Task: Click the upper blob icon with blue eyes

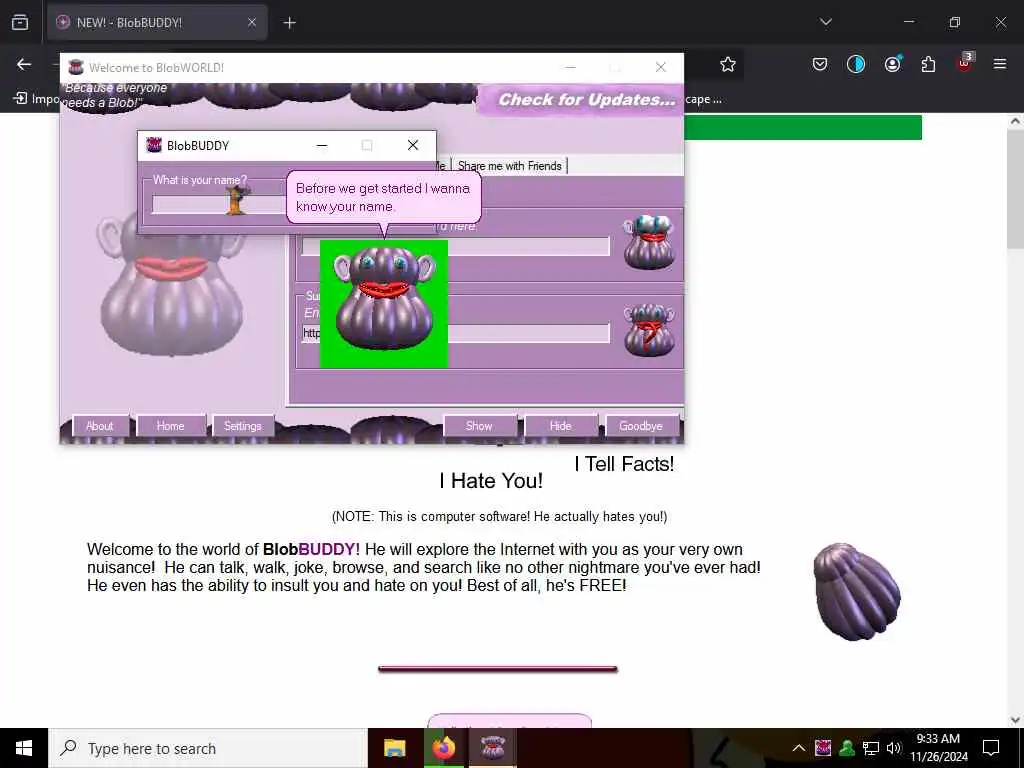Action: (648, 242)
